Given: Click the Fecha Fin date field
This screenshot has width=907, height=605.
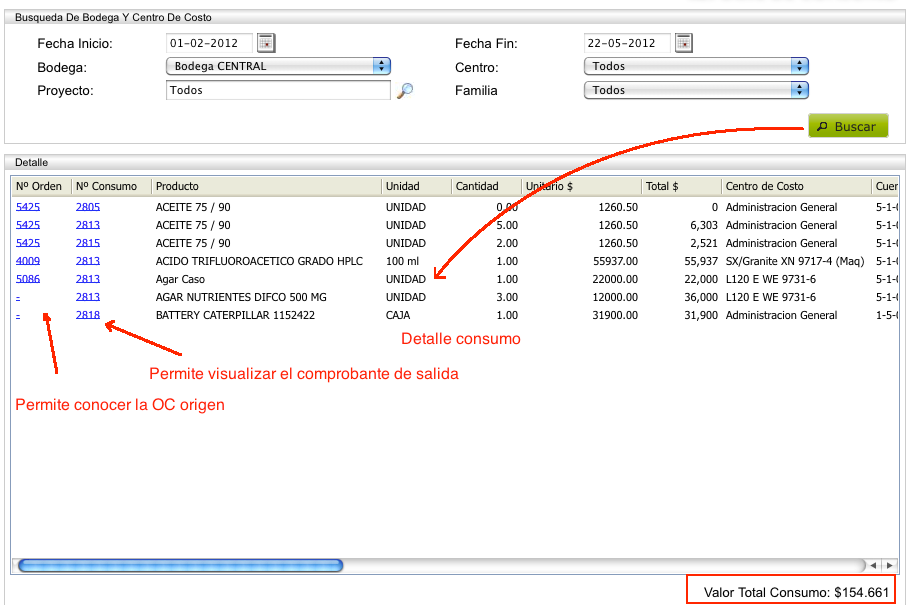Looking at the screenshot, I should tap(627, 43).
